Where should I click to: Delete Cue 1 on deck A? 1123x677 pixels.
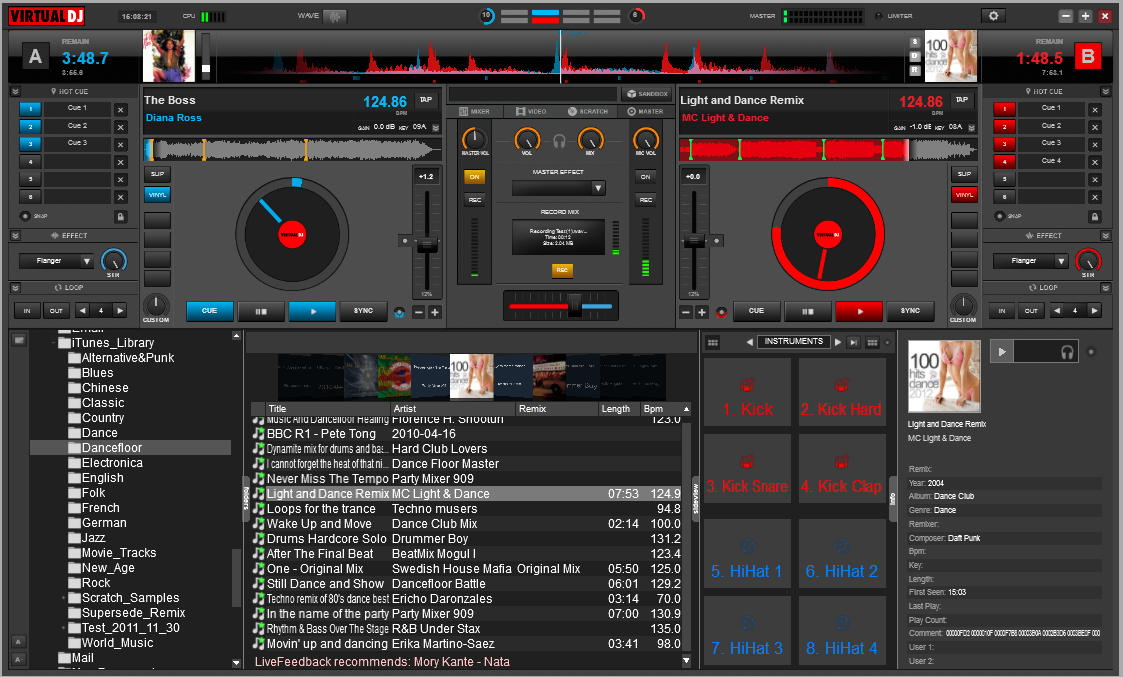coord(120,110)
